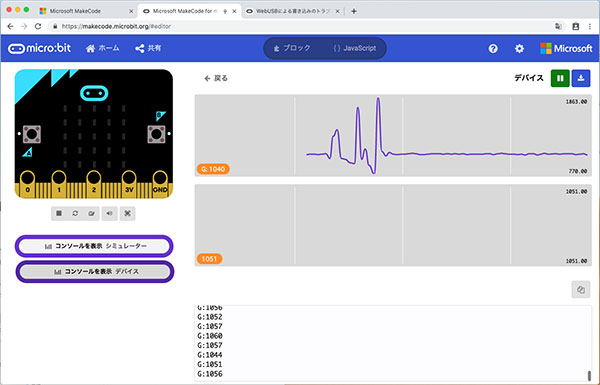This screenshot has width=600, height=385.
Task: Open the settings gear menu
Action: pyautogui.click(x=519, y=49)
